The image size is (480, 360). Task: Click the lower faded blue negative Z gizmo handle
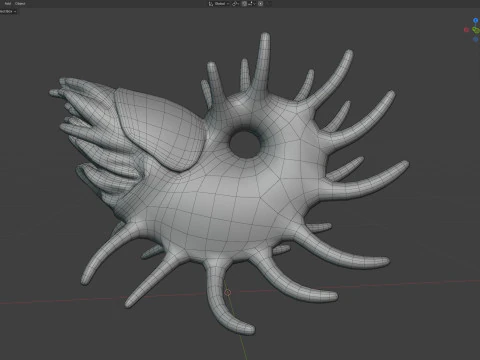pos(476,39)
